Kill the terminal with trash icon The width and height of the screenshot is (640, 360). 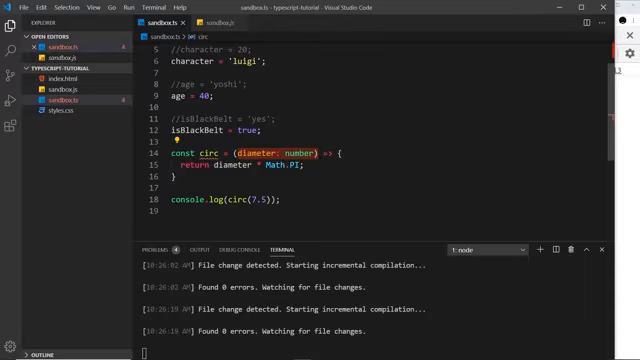coord(571,249)
